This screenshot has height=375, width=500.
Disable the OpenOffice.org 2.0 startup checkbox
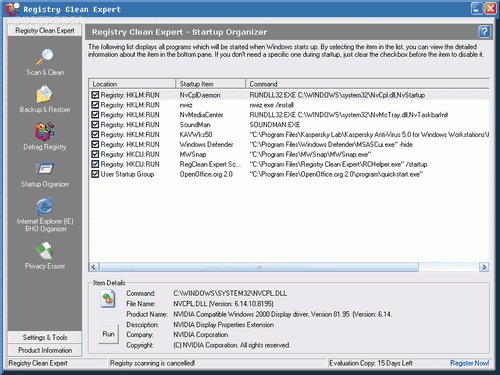tap(95, 174)
